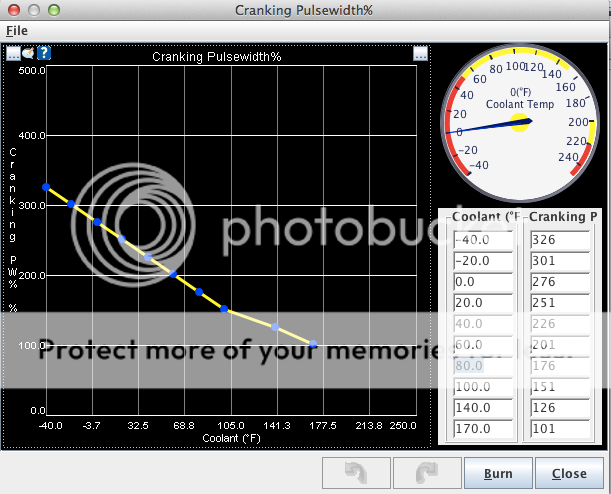Select the cranking PW field 201
This screenshot has height=494, width=611.
click(560, 345)
